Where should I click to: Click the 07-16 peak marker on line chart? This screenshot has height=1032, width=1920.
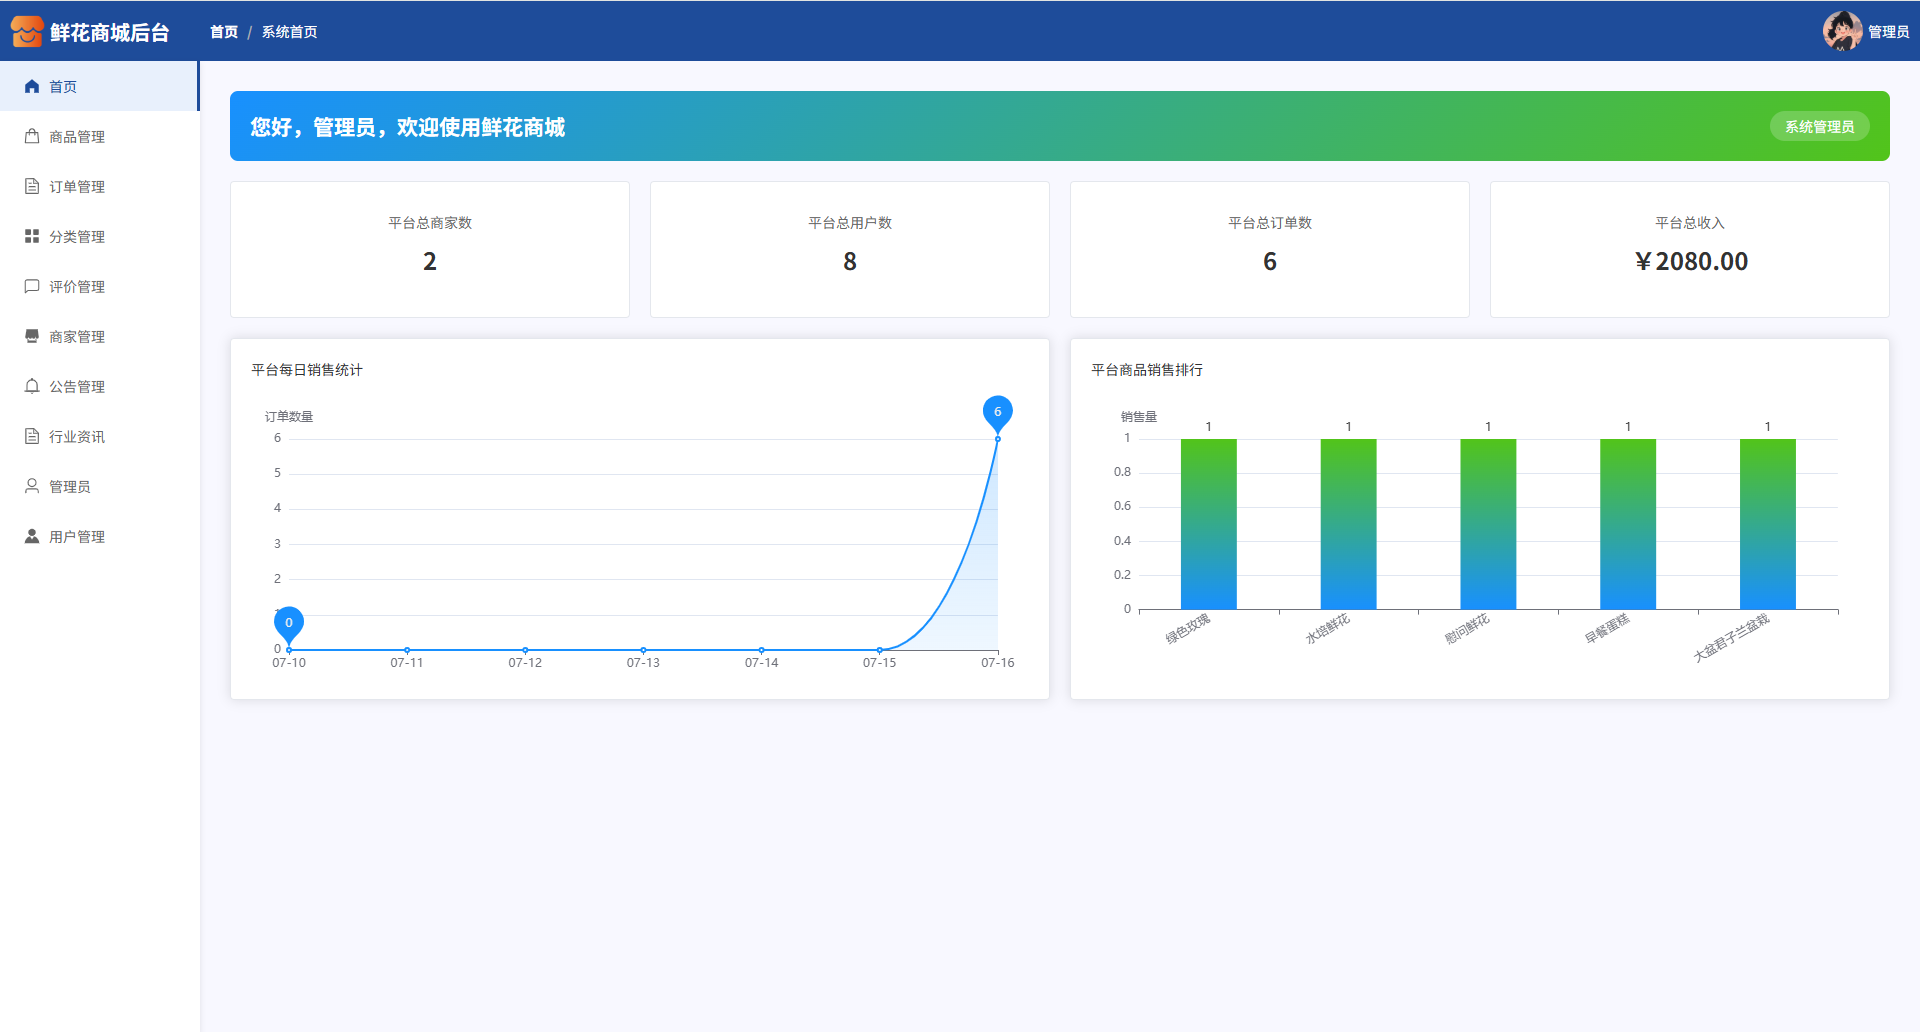(x=997, y=412)
